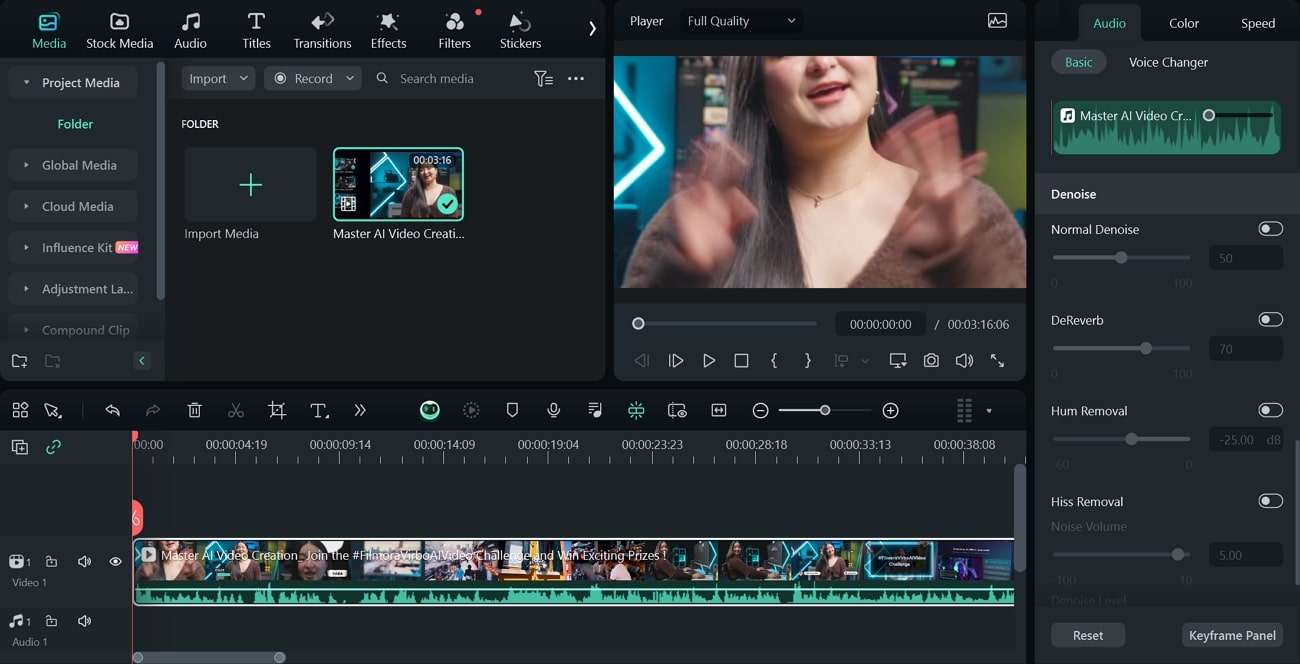The height and width of the screenshot is (664, 1300).
Task: Add a marker with shield icon
Action: click(512, 410)
